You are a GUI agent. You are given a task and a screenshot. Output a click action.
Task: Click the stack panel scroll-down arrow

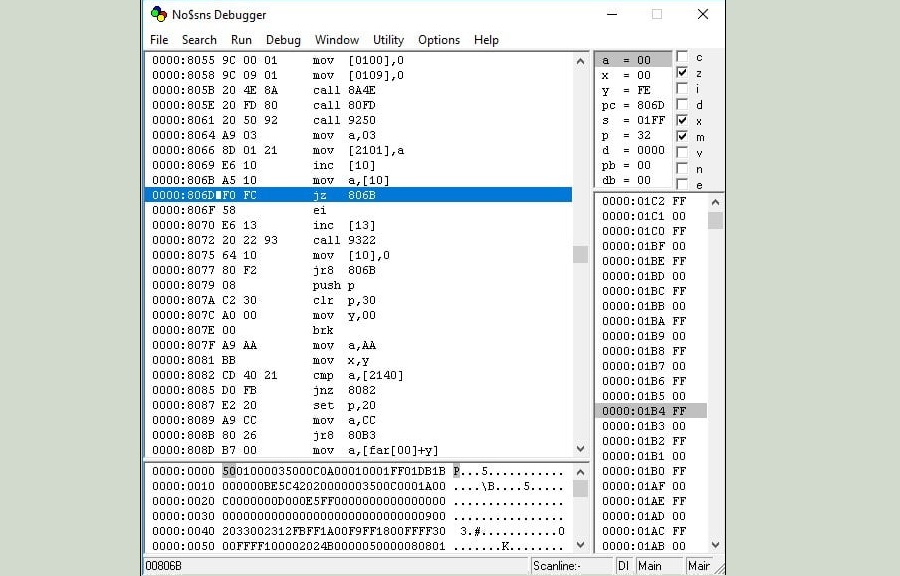pyautogui.click(x=715, y=545)
